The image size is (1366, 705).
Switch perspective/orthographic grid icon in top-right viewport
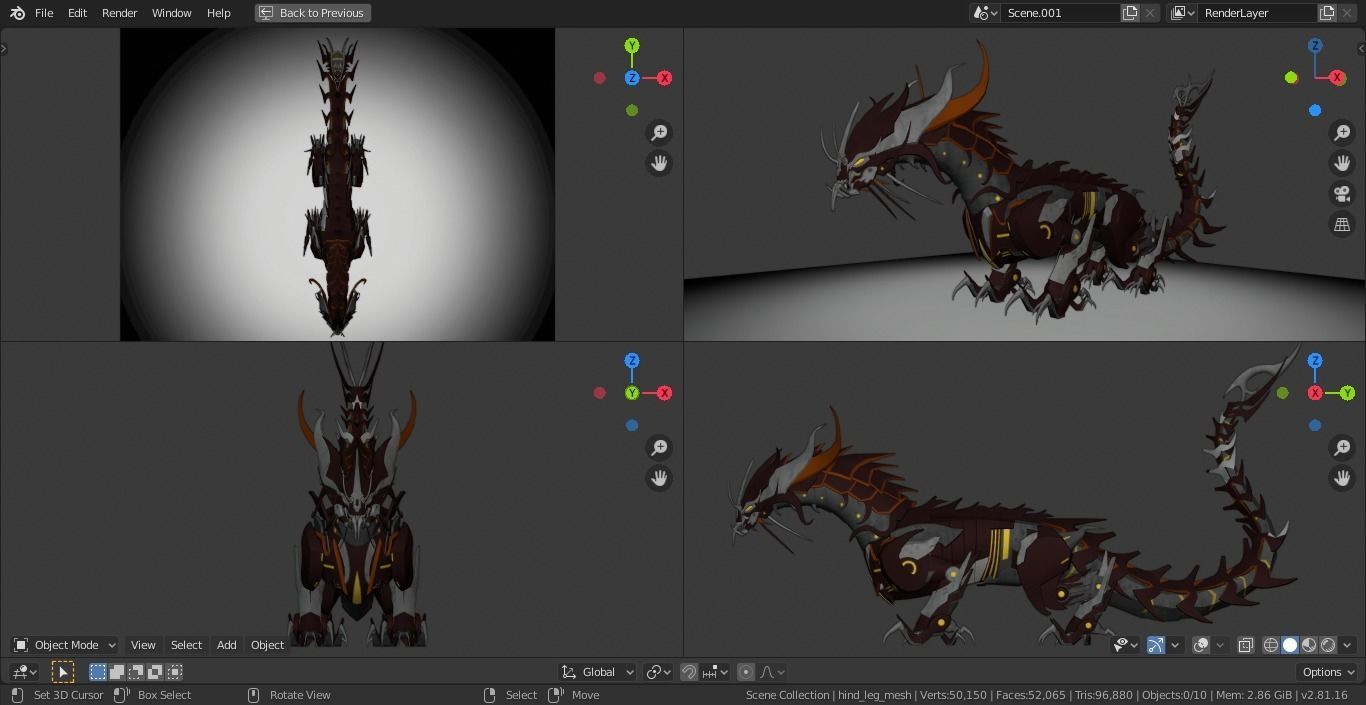[1342, 225]
